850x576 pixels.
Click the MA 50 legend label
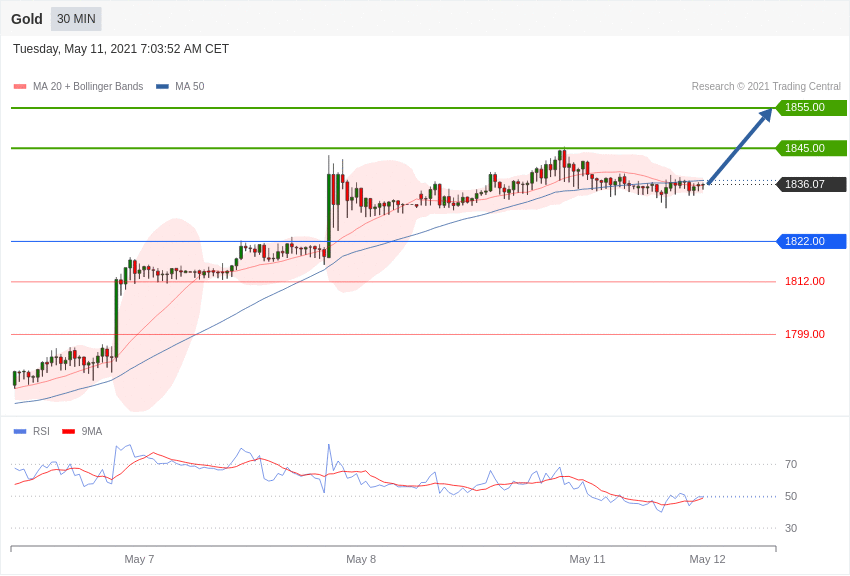tap(190, 86)
